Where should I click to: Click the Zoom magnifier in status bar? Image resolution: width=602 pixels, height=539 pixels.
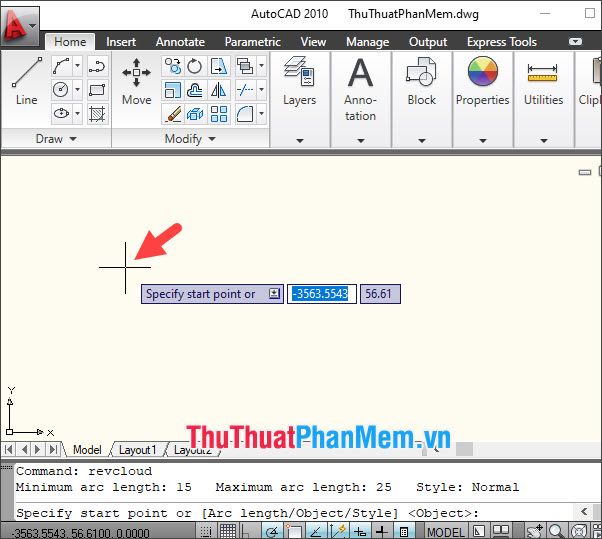556,531
